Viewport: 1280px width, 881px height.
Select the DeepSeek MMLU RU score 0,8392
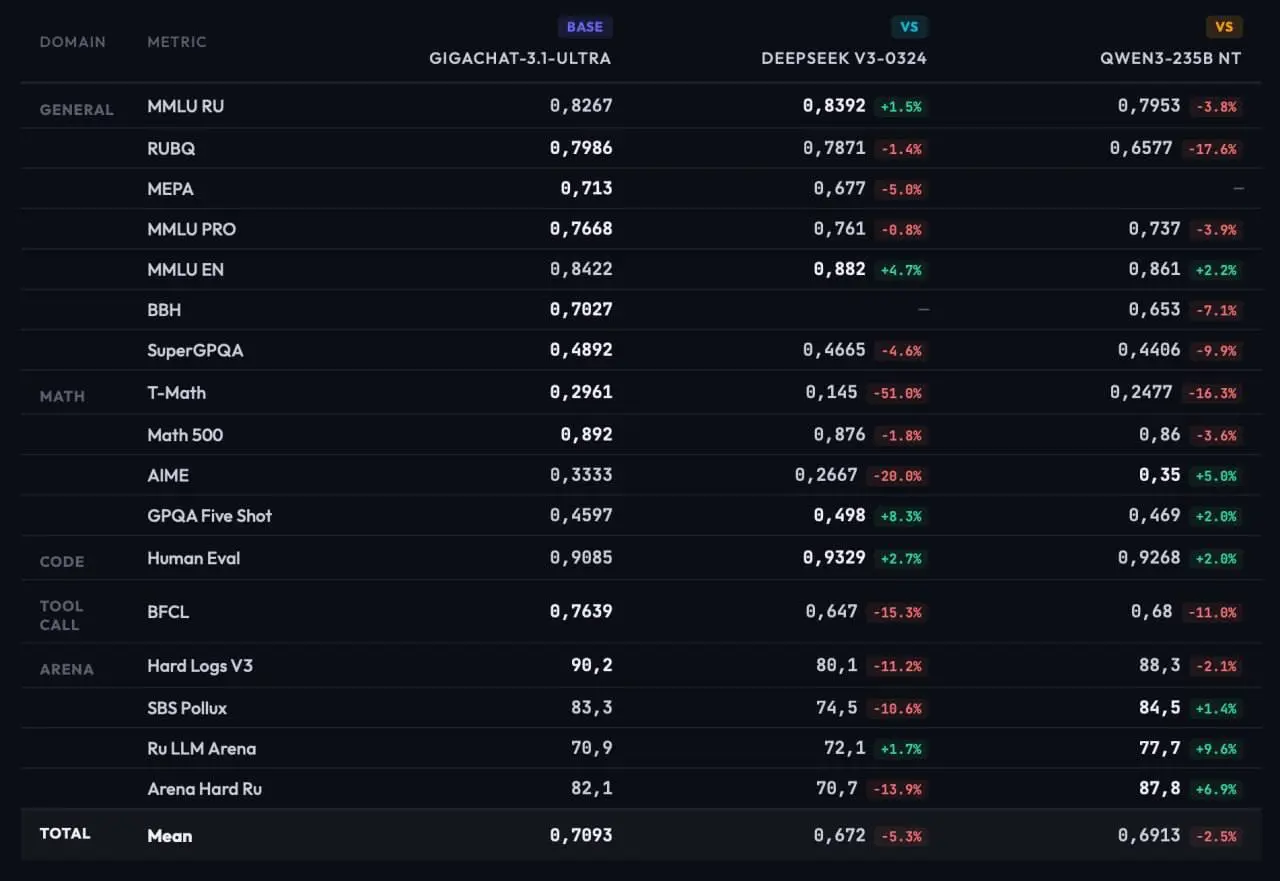point(834,106)
